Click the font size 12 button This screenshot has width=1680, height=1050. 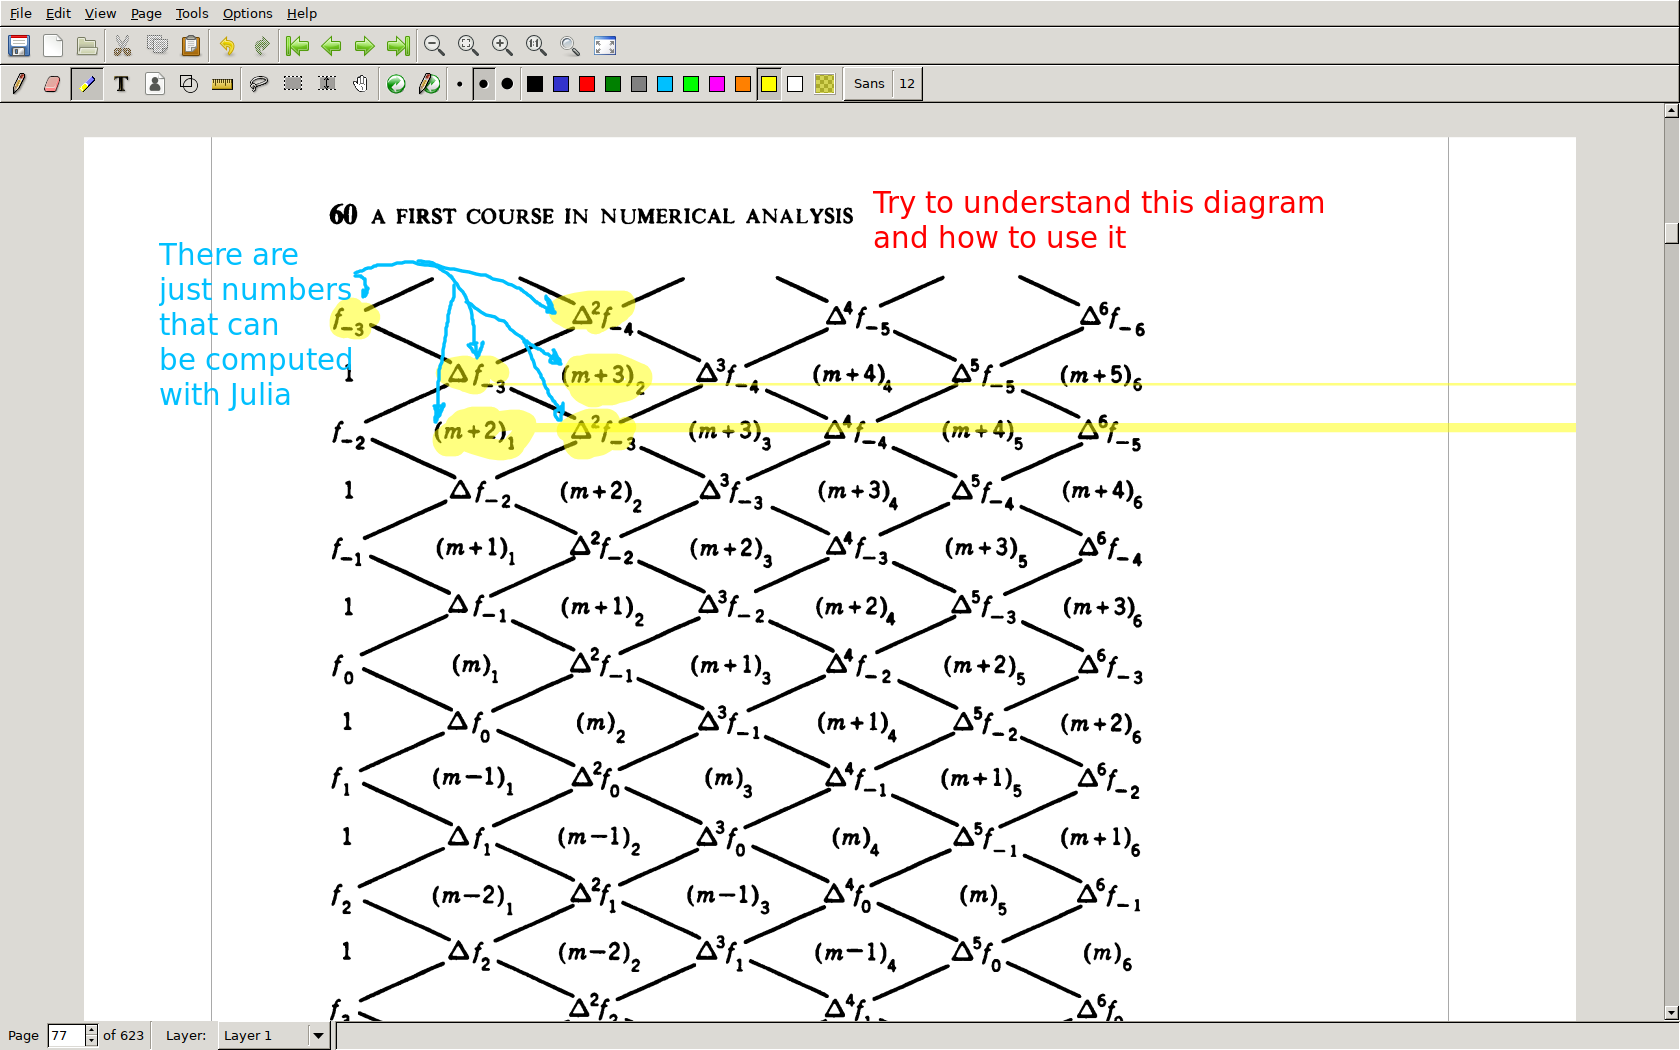(907, 84)
